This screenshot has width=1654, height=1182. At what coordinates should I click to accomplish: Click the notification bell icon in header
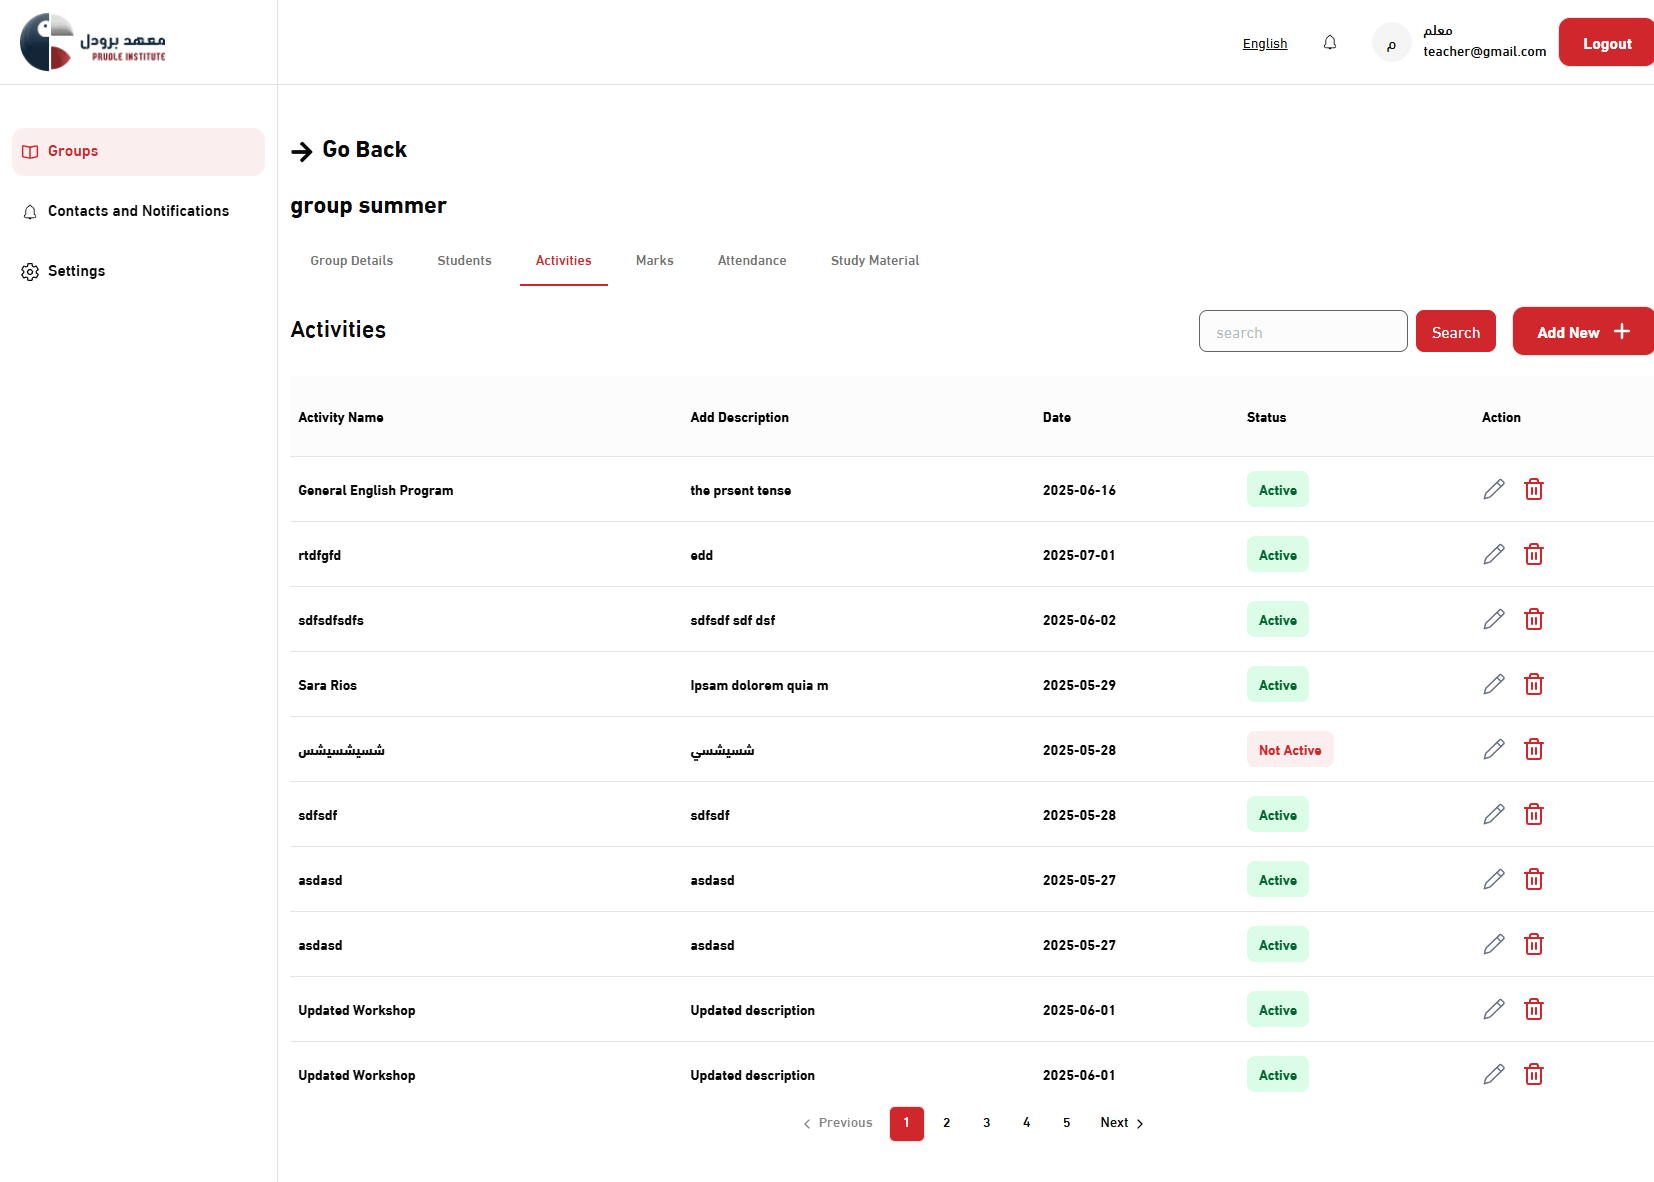[1330, 43]
